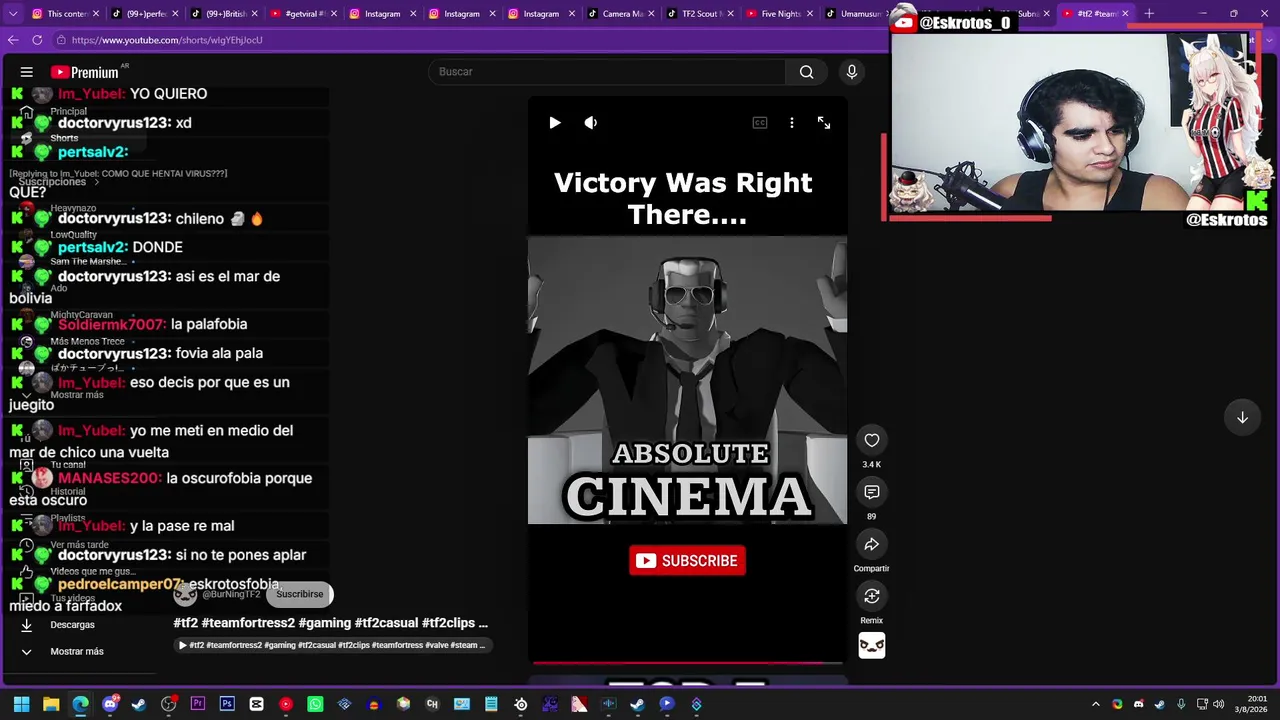Screen dimensions: 1280x720
Task: Click chat username Soldiermk7007
Action: tap(112, 324)
